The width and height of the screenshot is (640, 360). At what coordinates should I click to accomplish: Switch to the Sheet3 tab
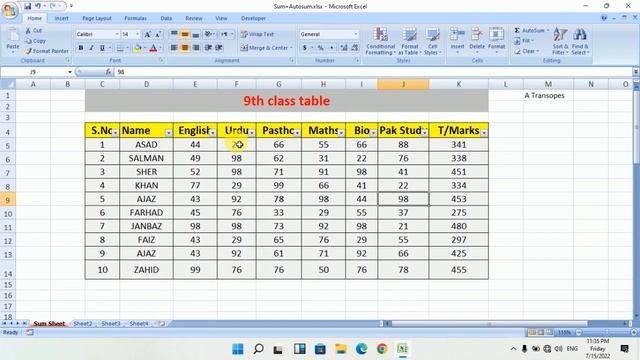point(111,324)
